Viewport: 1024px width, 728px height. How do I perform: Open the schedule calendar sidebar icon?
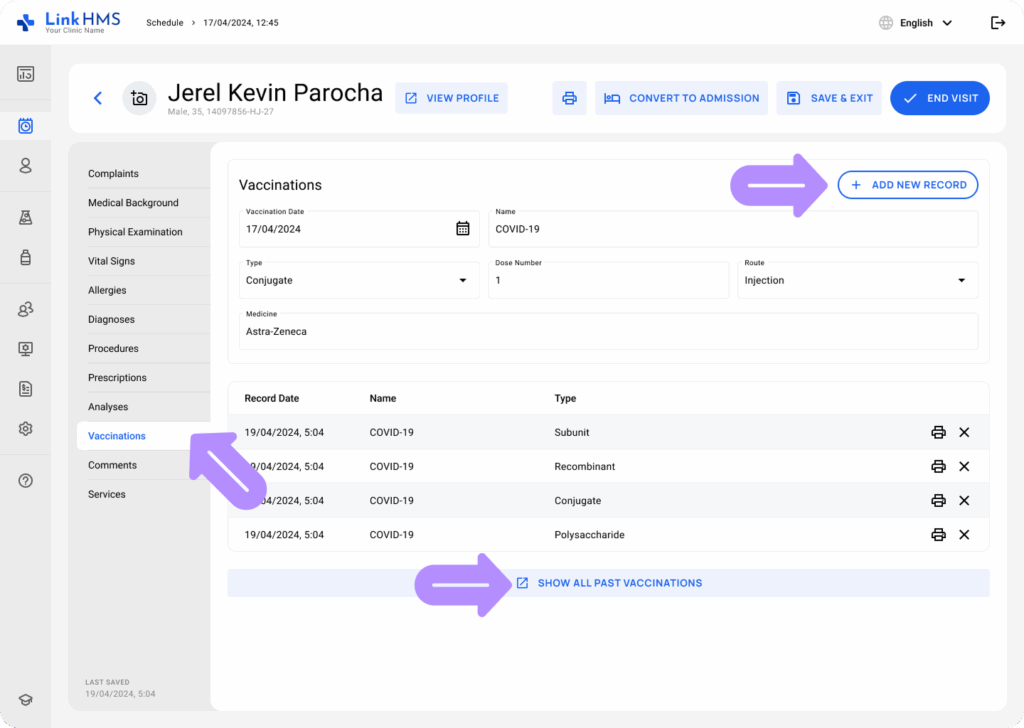(26, 126)
